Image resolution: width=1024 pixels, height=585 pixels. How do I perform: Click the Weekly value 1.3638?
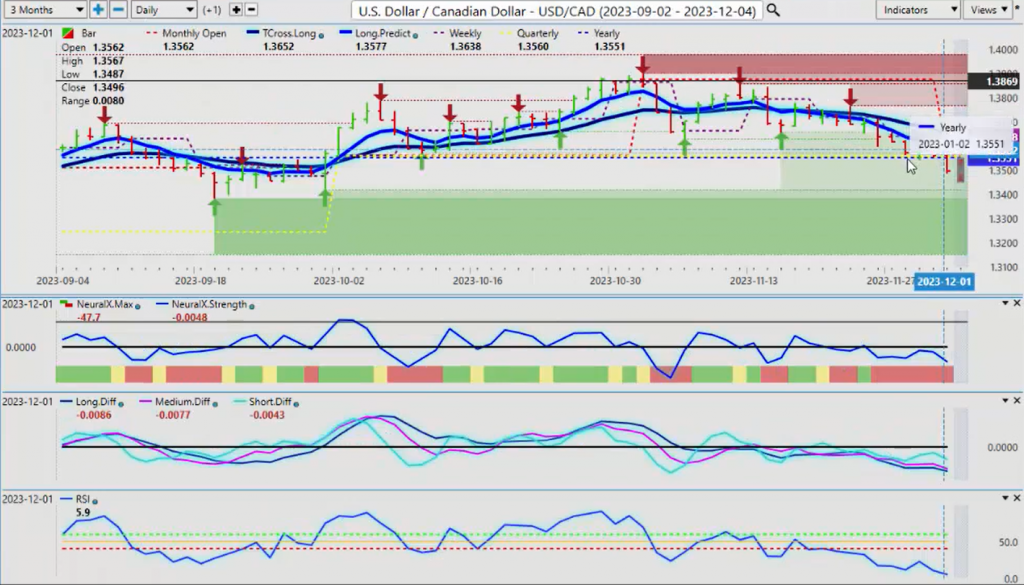click(466, 46)
